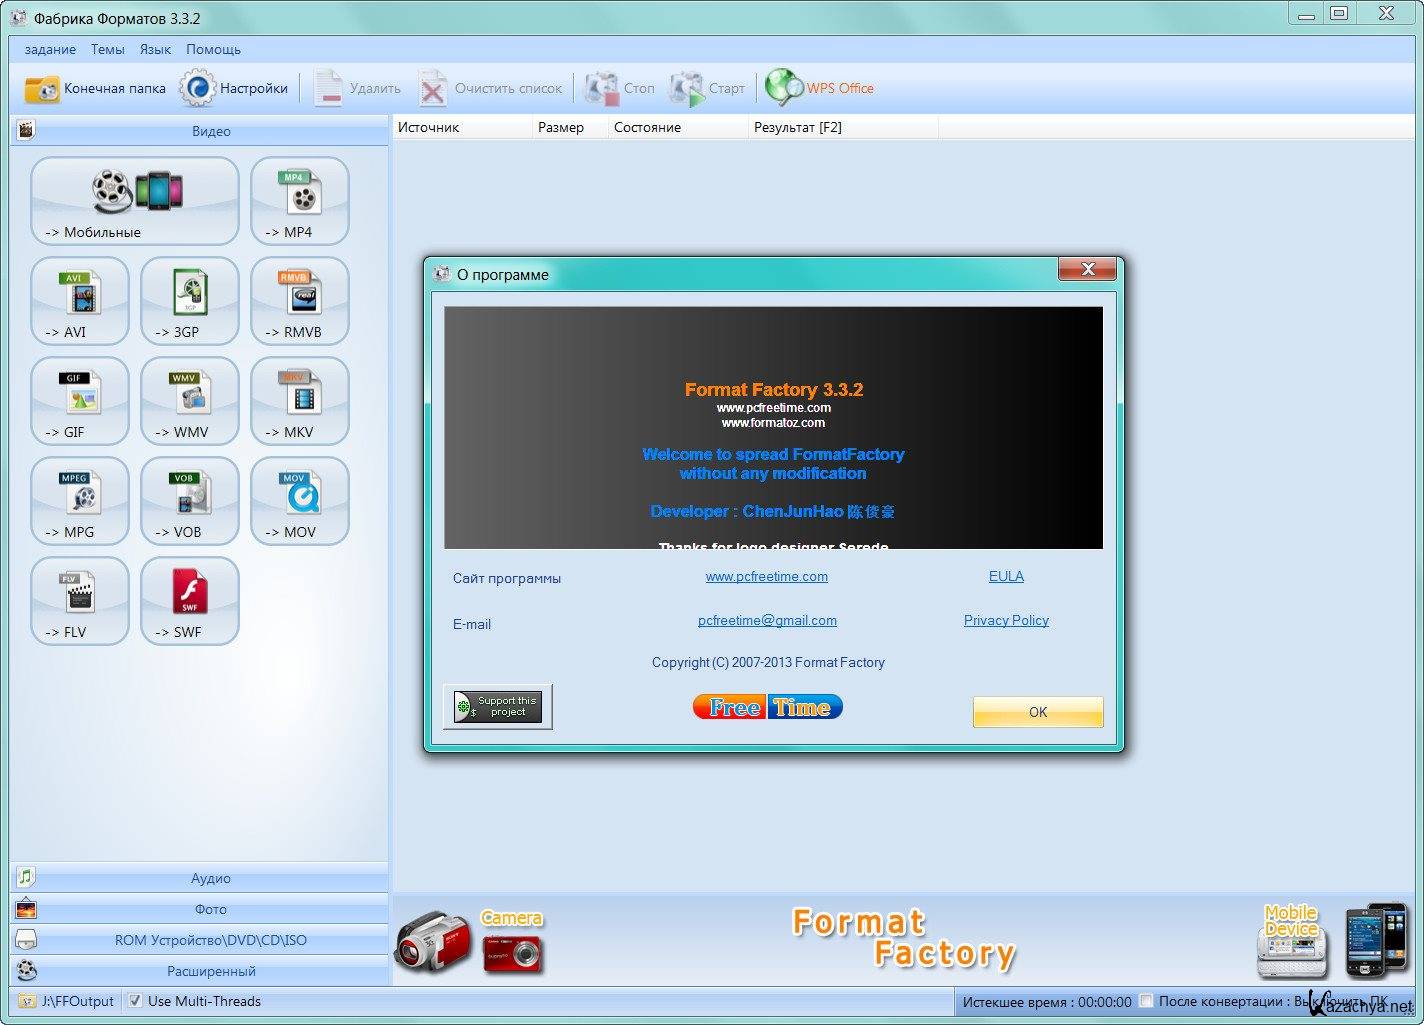Expand ROM Устройство\DVD\CD\ISO section
The height and width of the screenshot is (1025, 1424).
(210, 940)
